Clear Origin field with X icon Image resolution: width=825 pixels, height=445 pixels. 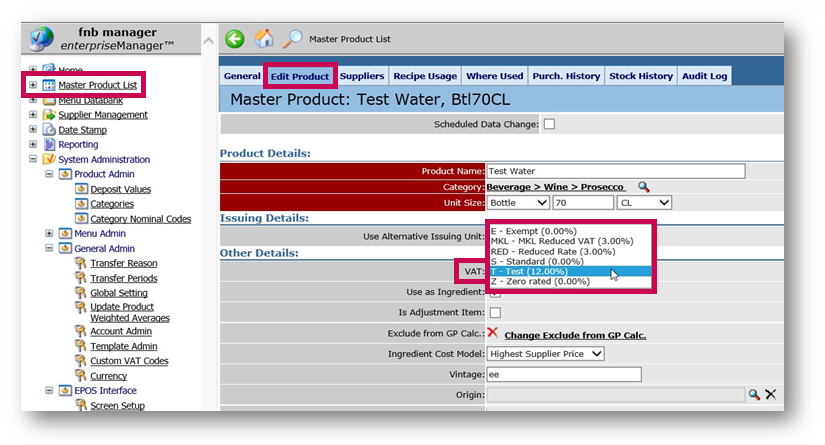click(x=771, y=395)
